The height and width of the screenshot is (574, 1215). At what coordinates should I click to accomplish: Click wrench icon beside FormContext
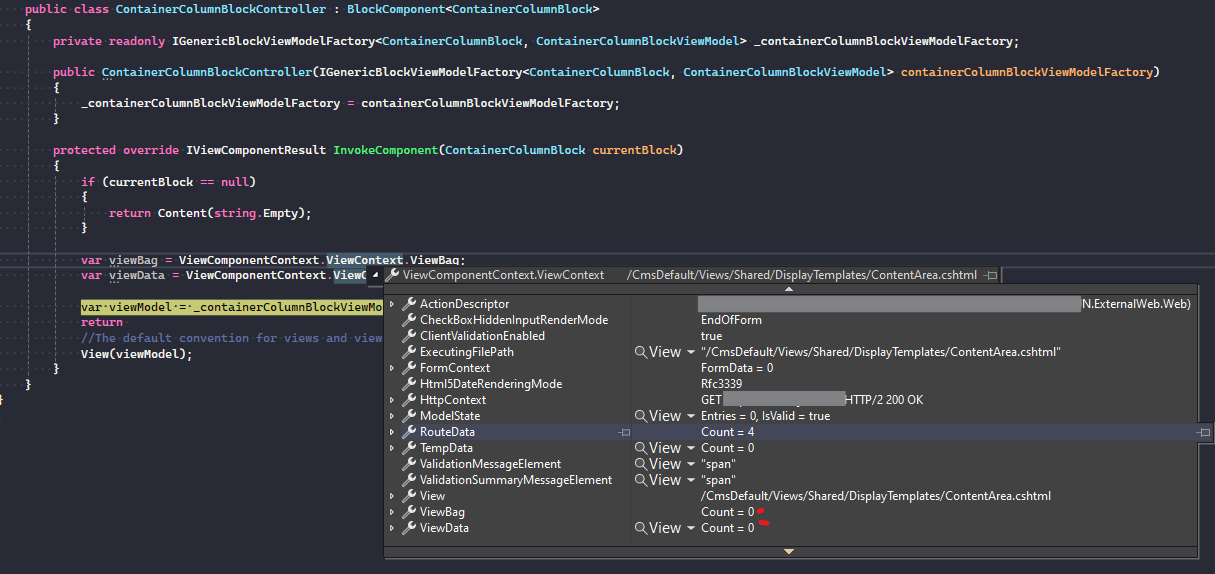[x=409, y=368]
